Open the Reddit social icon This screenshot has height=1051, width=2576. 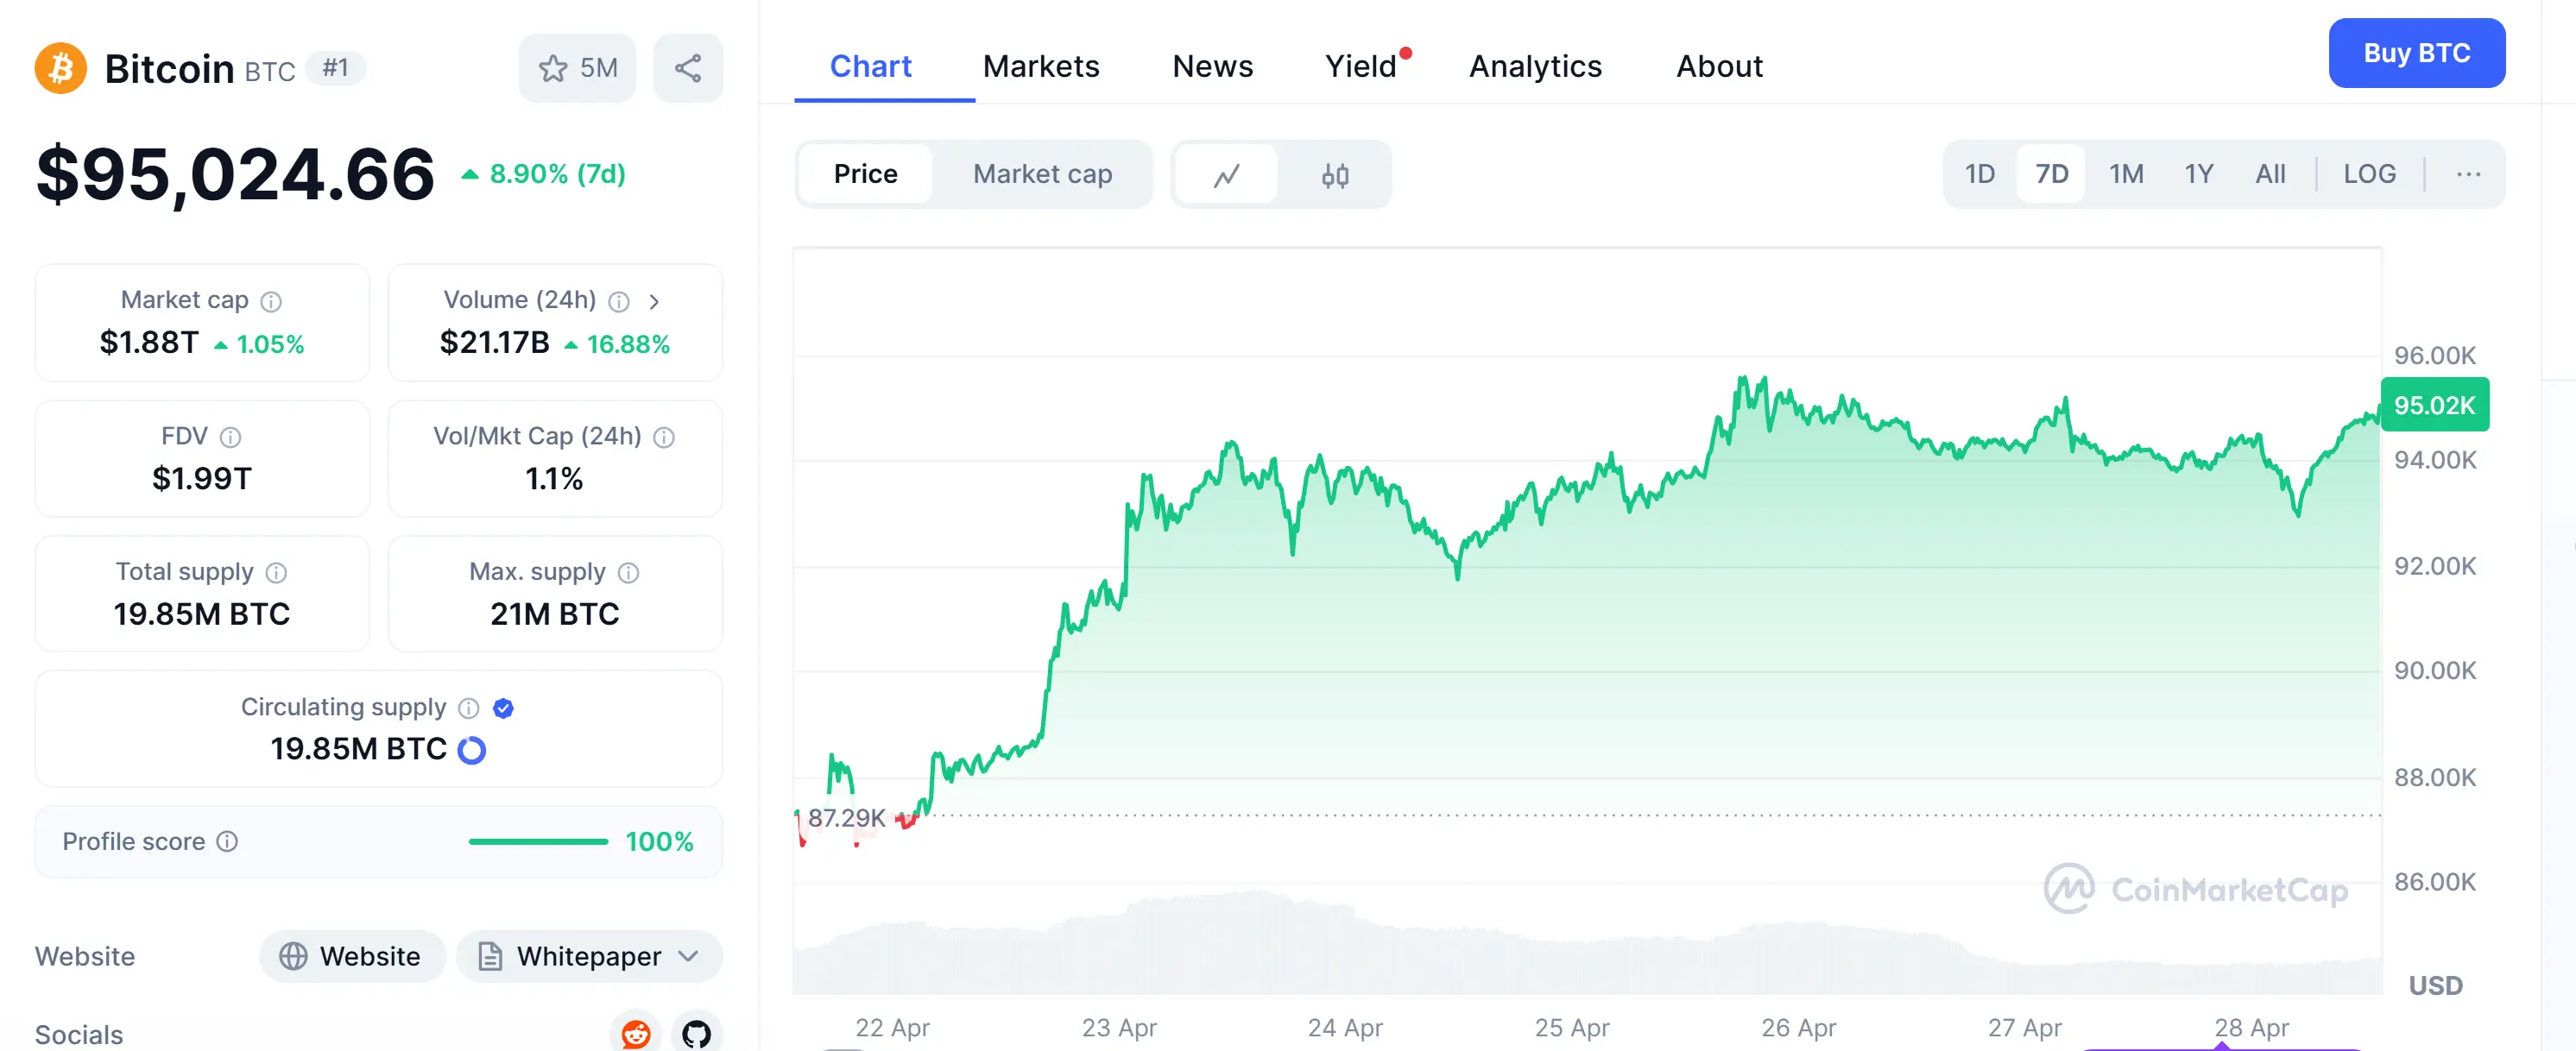point(636,1032)
